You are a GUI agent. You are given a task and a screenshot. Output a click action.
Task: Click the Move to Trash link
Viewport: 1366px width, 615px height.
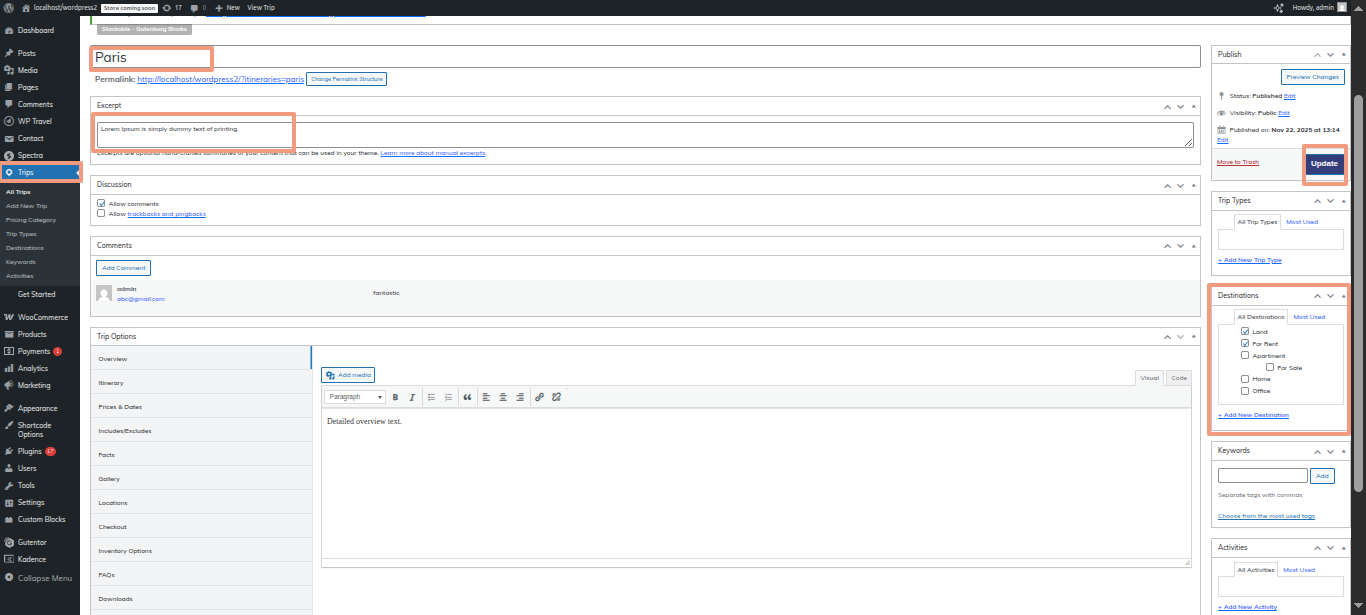click(1237, 162)
